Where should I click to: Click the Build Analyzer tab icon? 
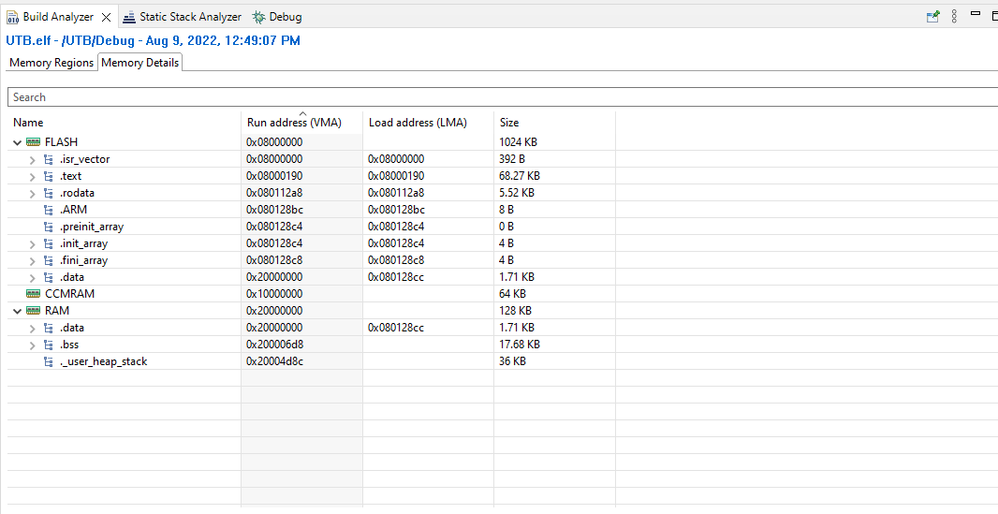13,17
